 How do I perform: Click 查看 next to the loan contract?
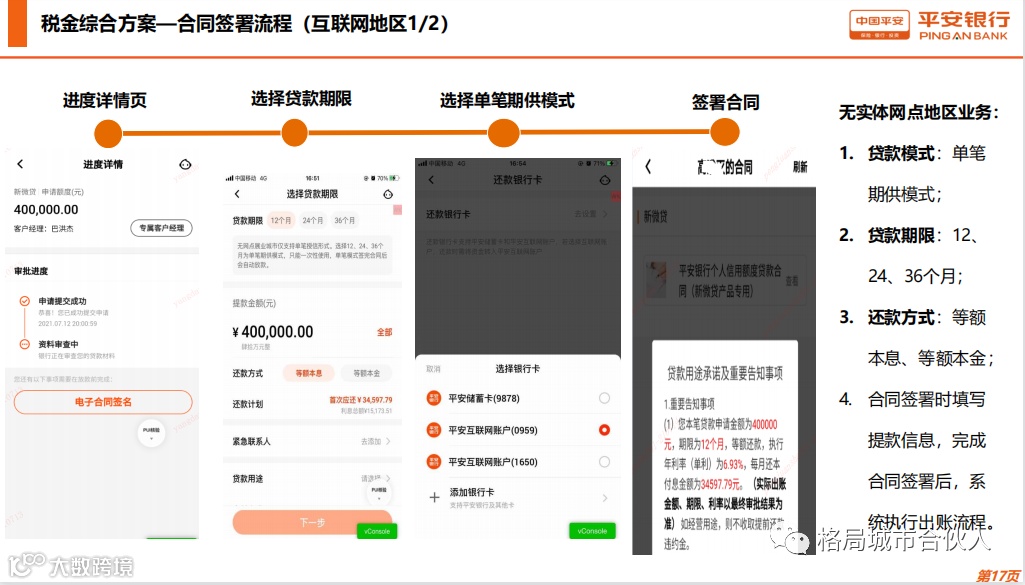coord(792,280)
